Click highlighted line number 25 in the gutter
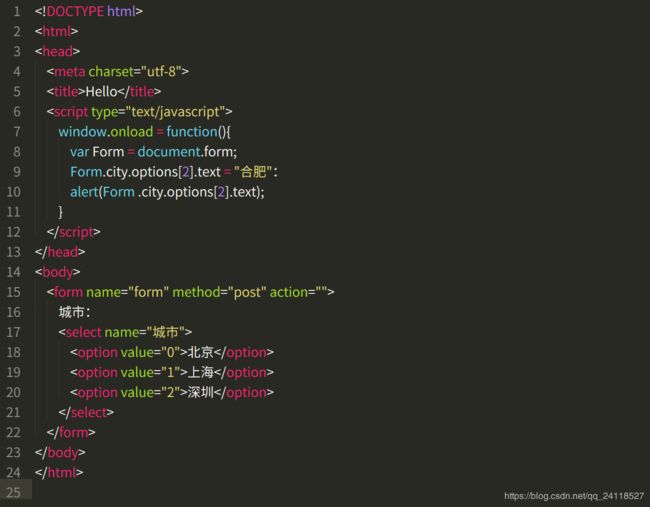This screenshot has height=507, width=650. [x=14, y=492]
